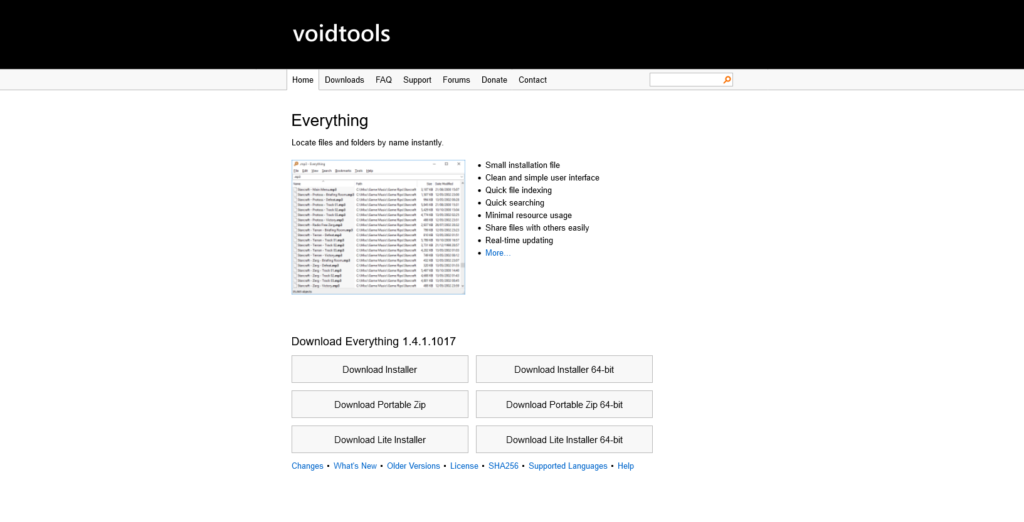
Task: Open the Everything screenshot thumbnail
Action: point(378,227)
